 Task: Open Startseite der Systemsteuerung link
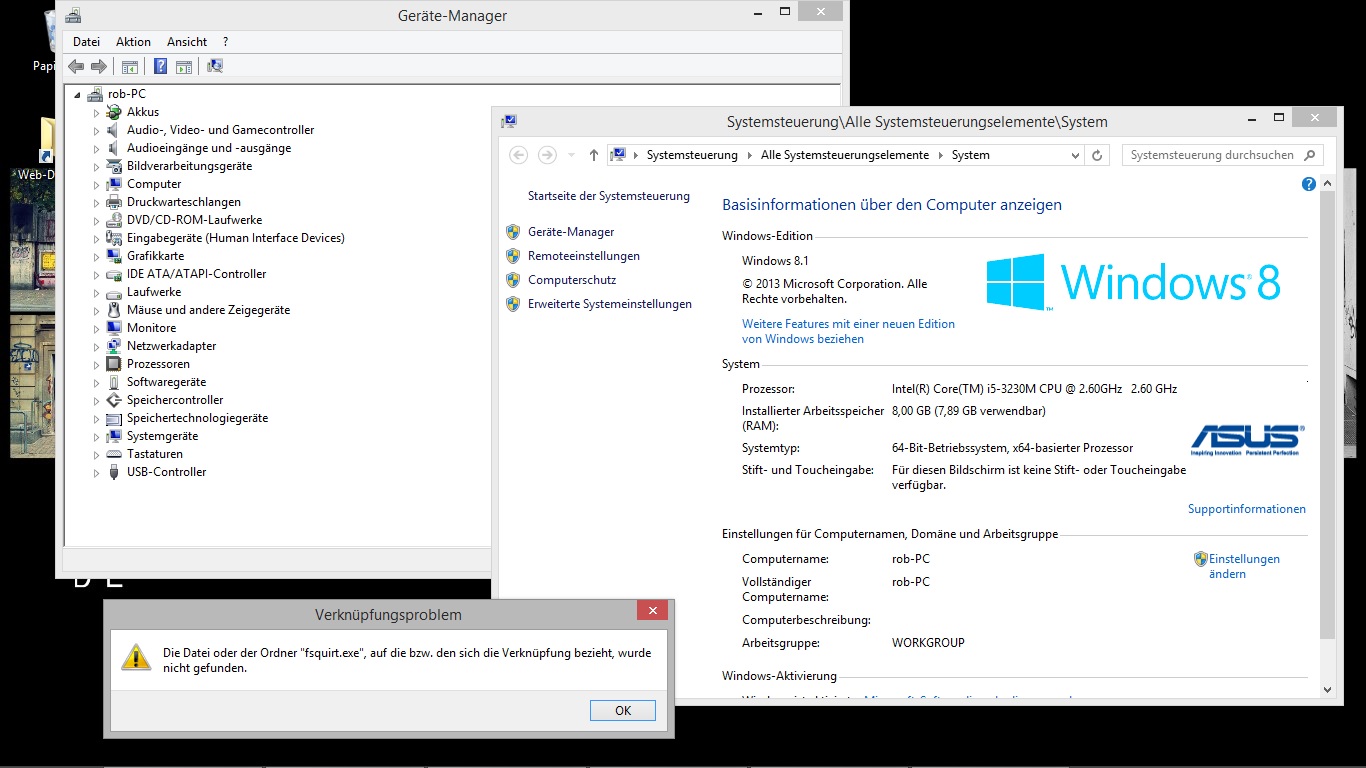tap(609, 196)
